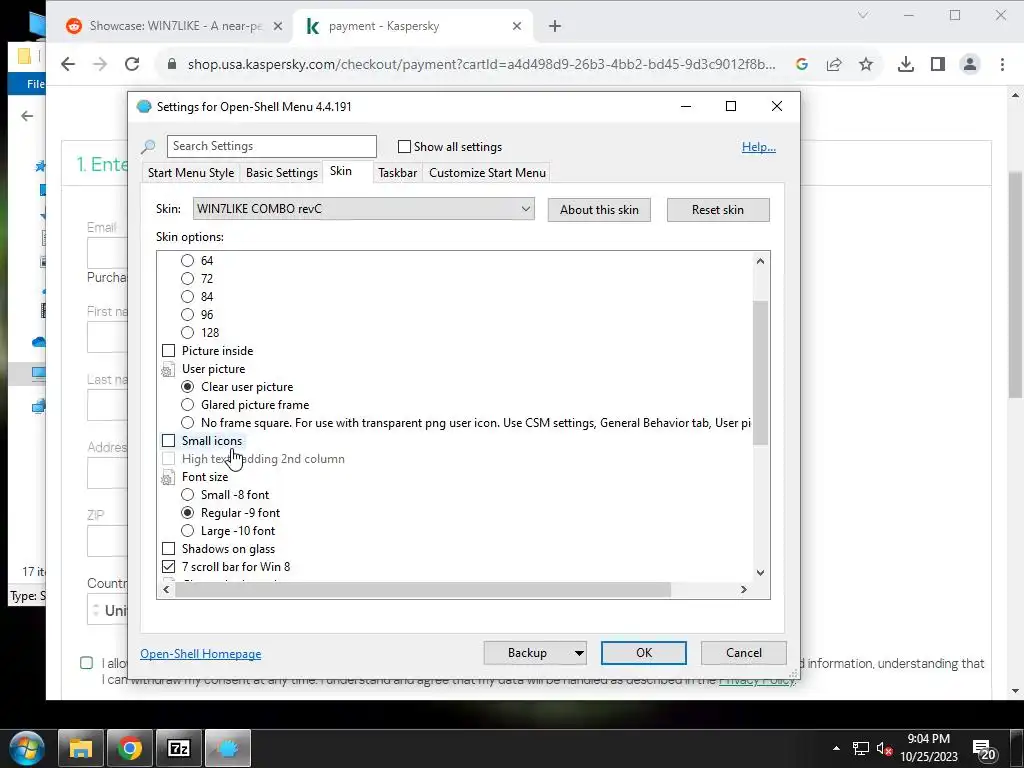Click the Cancel button

pos(744,653)
